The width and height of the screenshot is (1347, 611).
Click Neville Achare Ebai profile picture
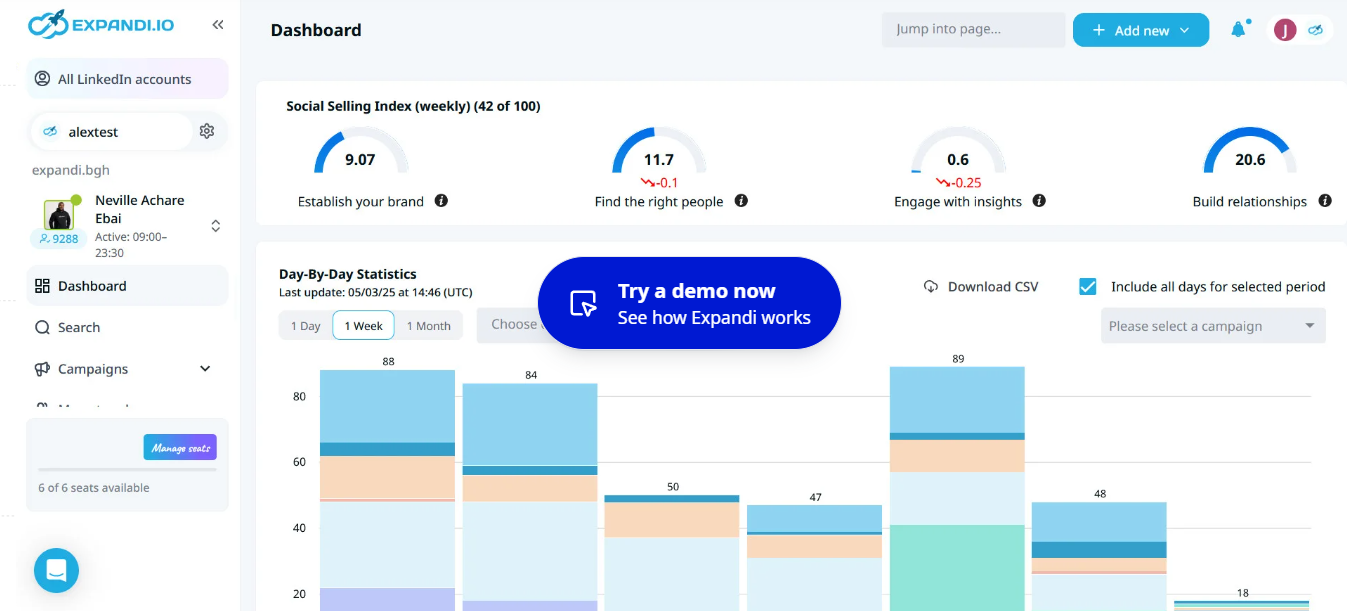(59, 215)
